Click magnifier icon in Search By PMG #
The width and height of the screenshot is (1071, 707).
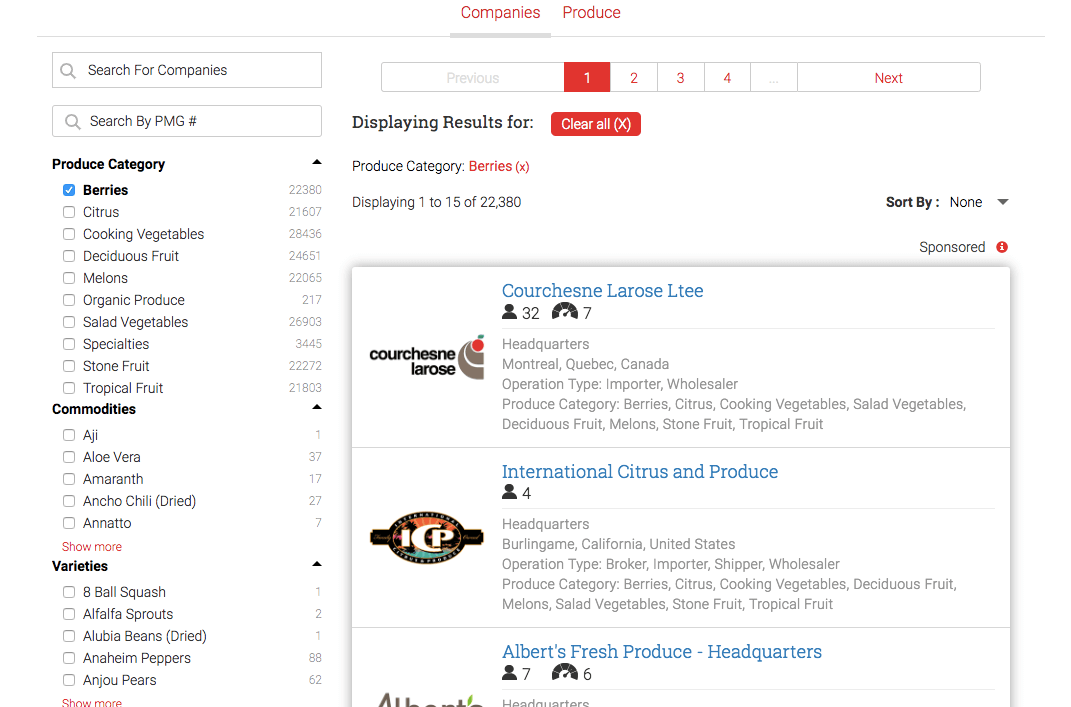(72, 122)
